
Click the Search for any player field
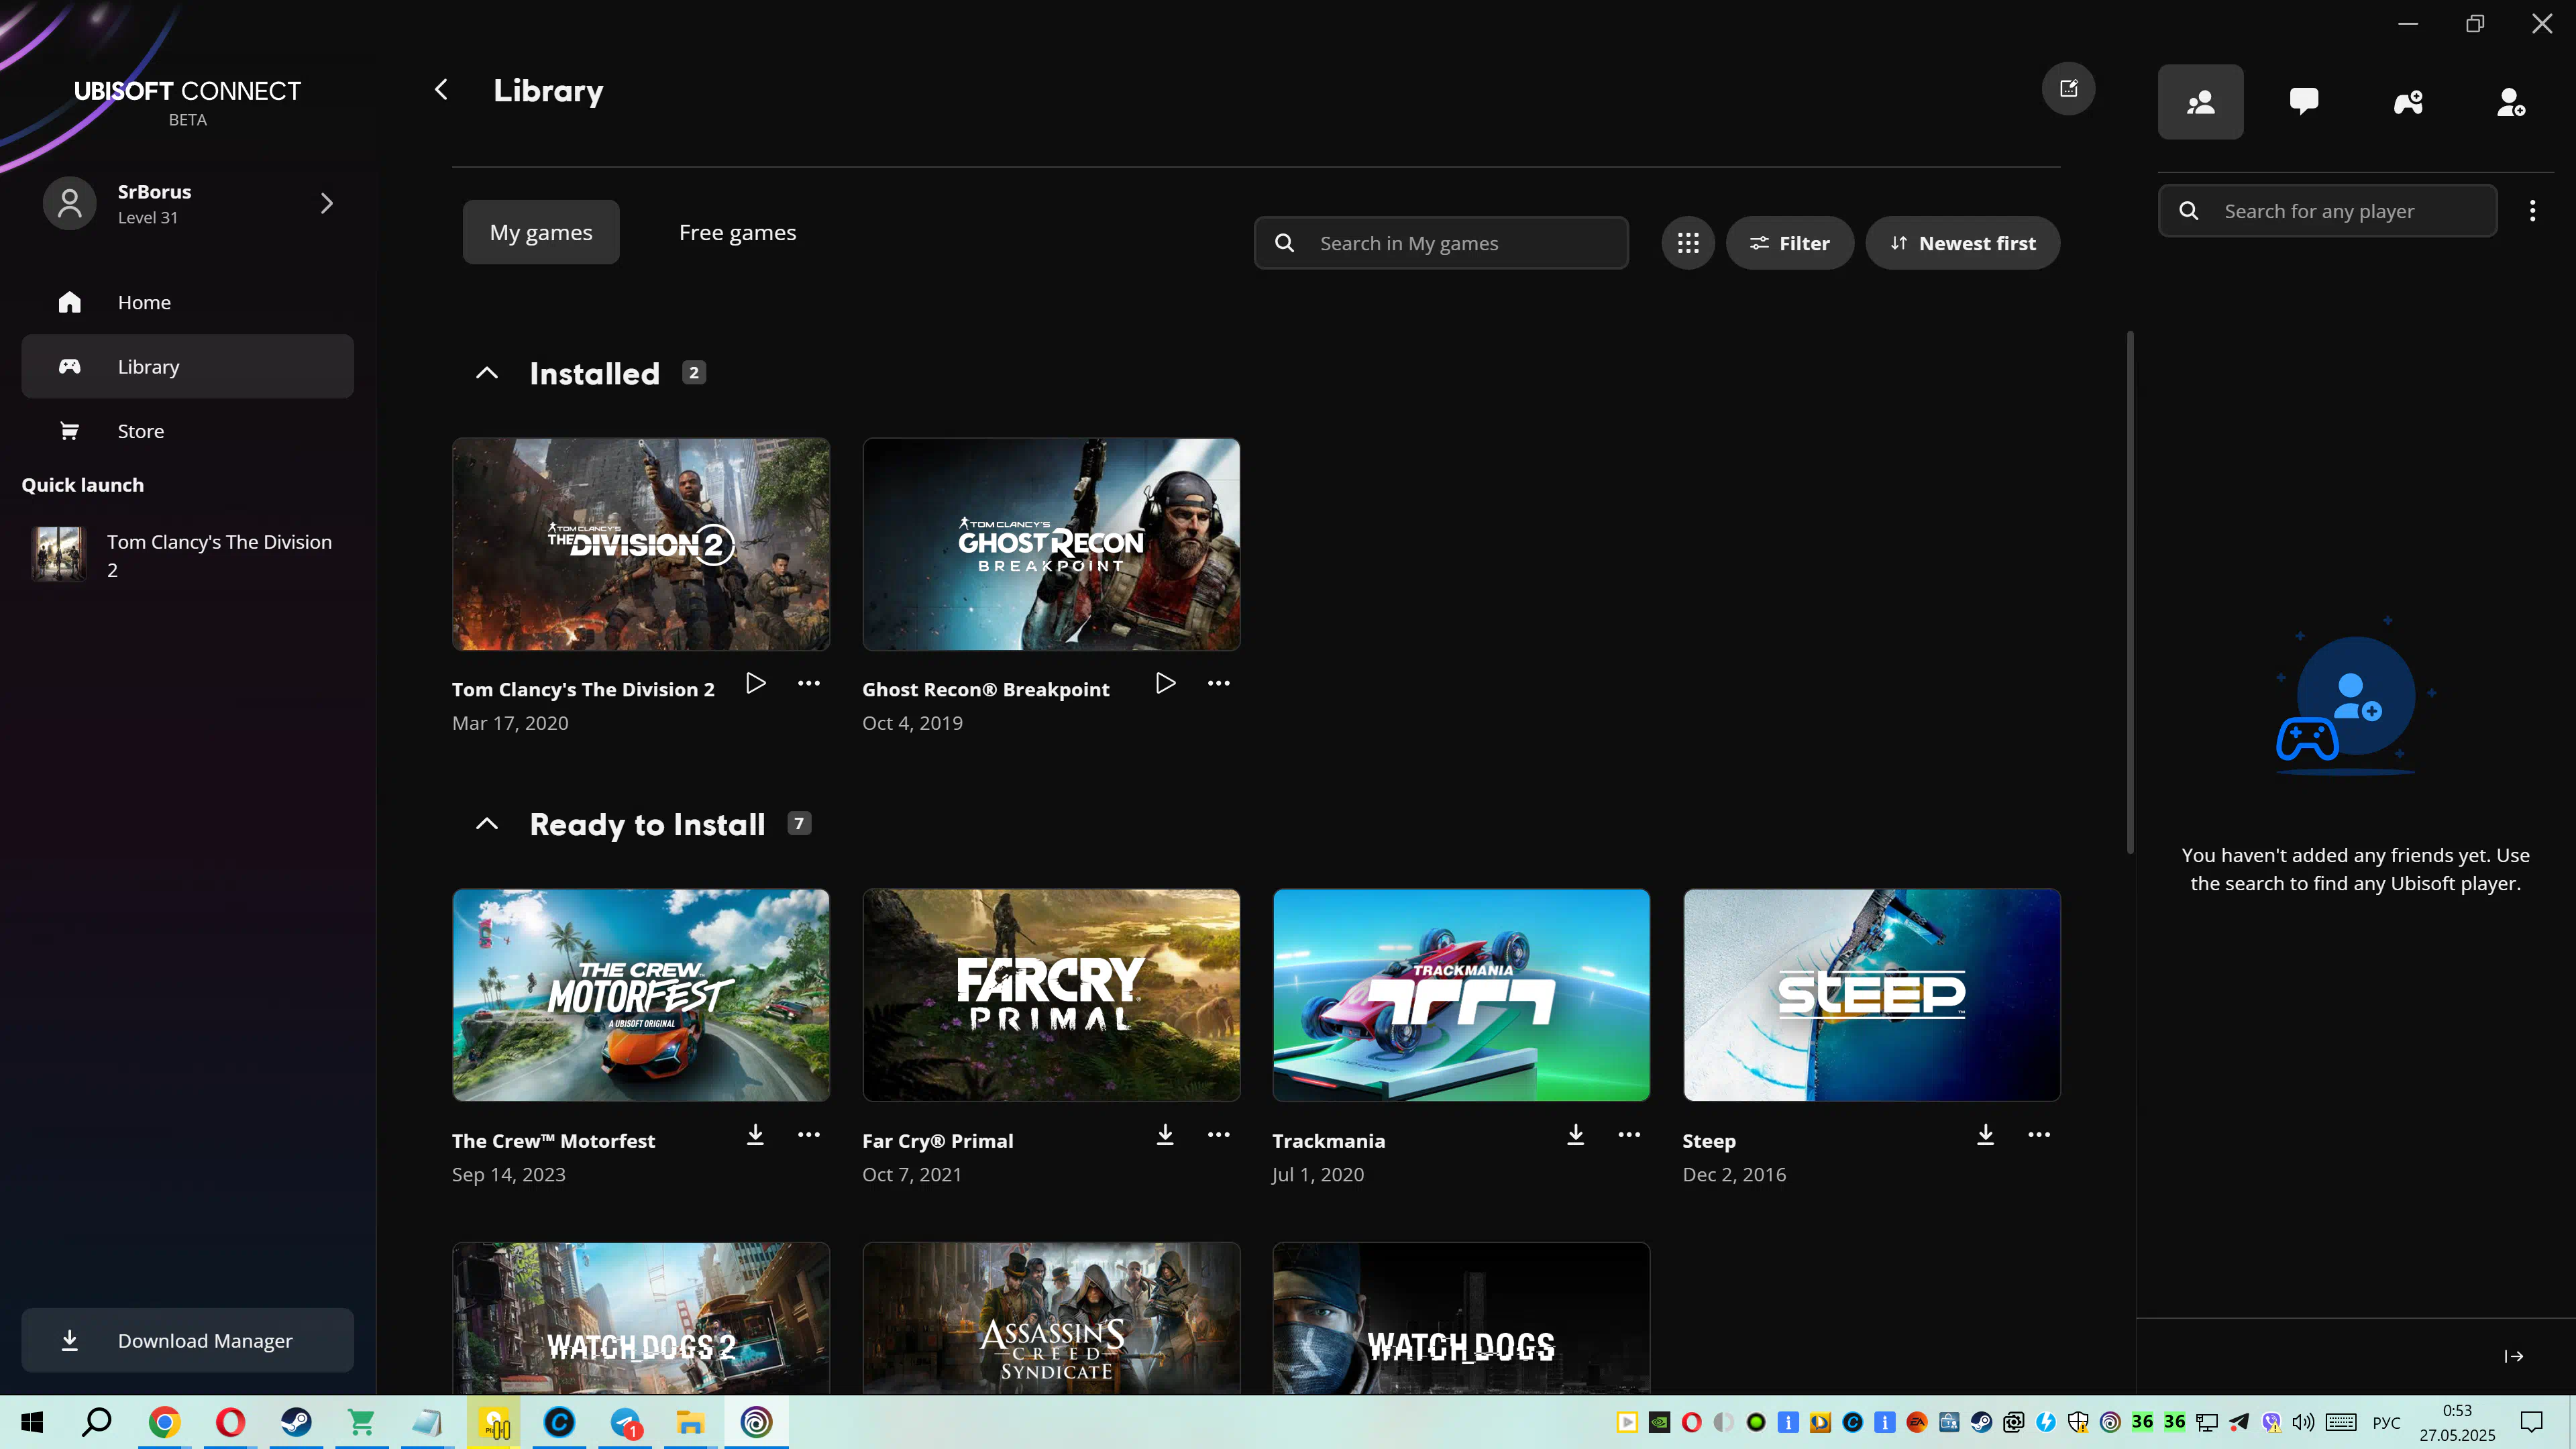coord(2327,211)
